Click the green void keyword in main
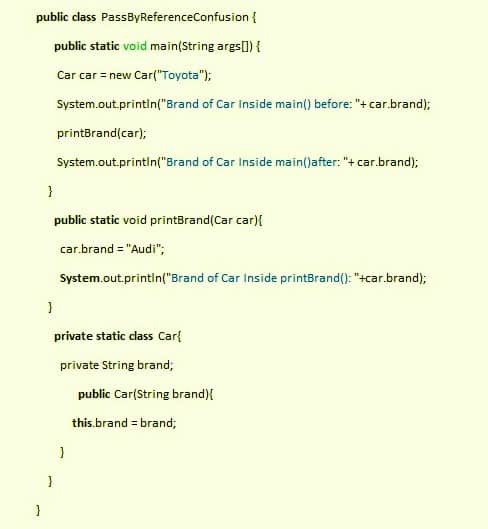The height and width of the screenshot is (529, 488). point(135,46)
